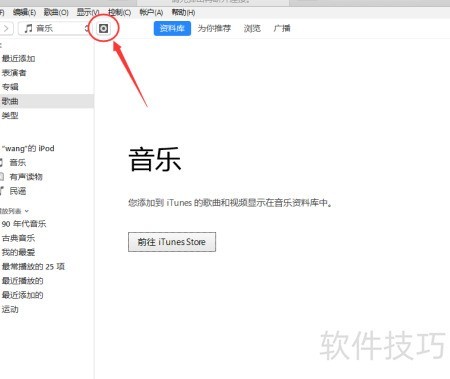The width and height of the screenshot is (450, 379).
Task: Switch to the 浏览 tab
Action: coord(252,28)
